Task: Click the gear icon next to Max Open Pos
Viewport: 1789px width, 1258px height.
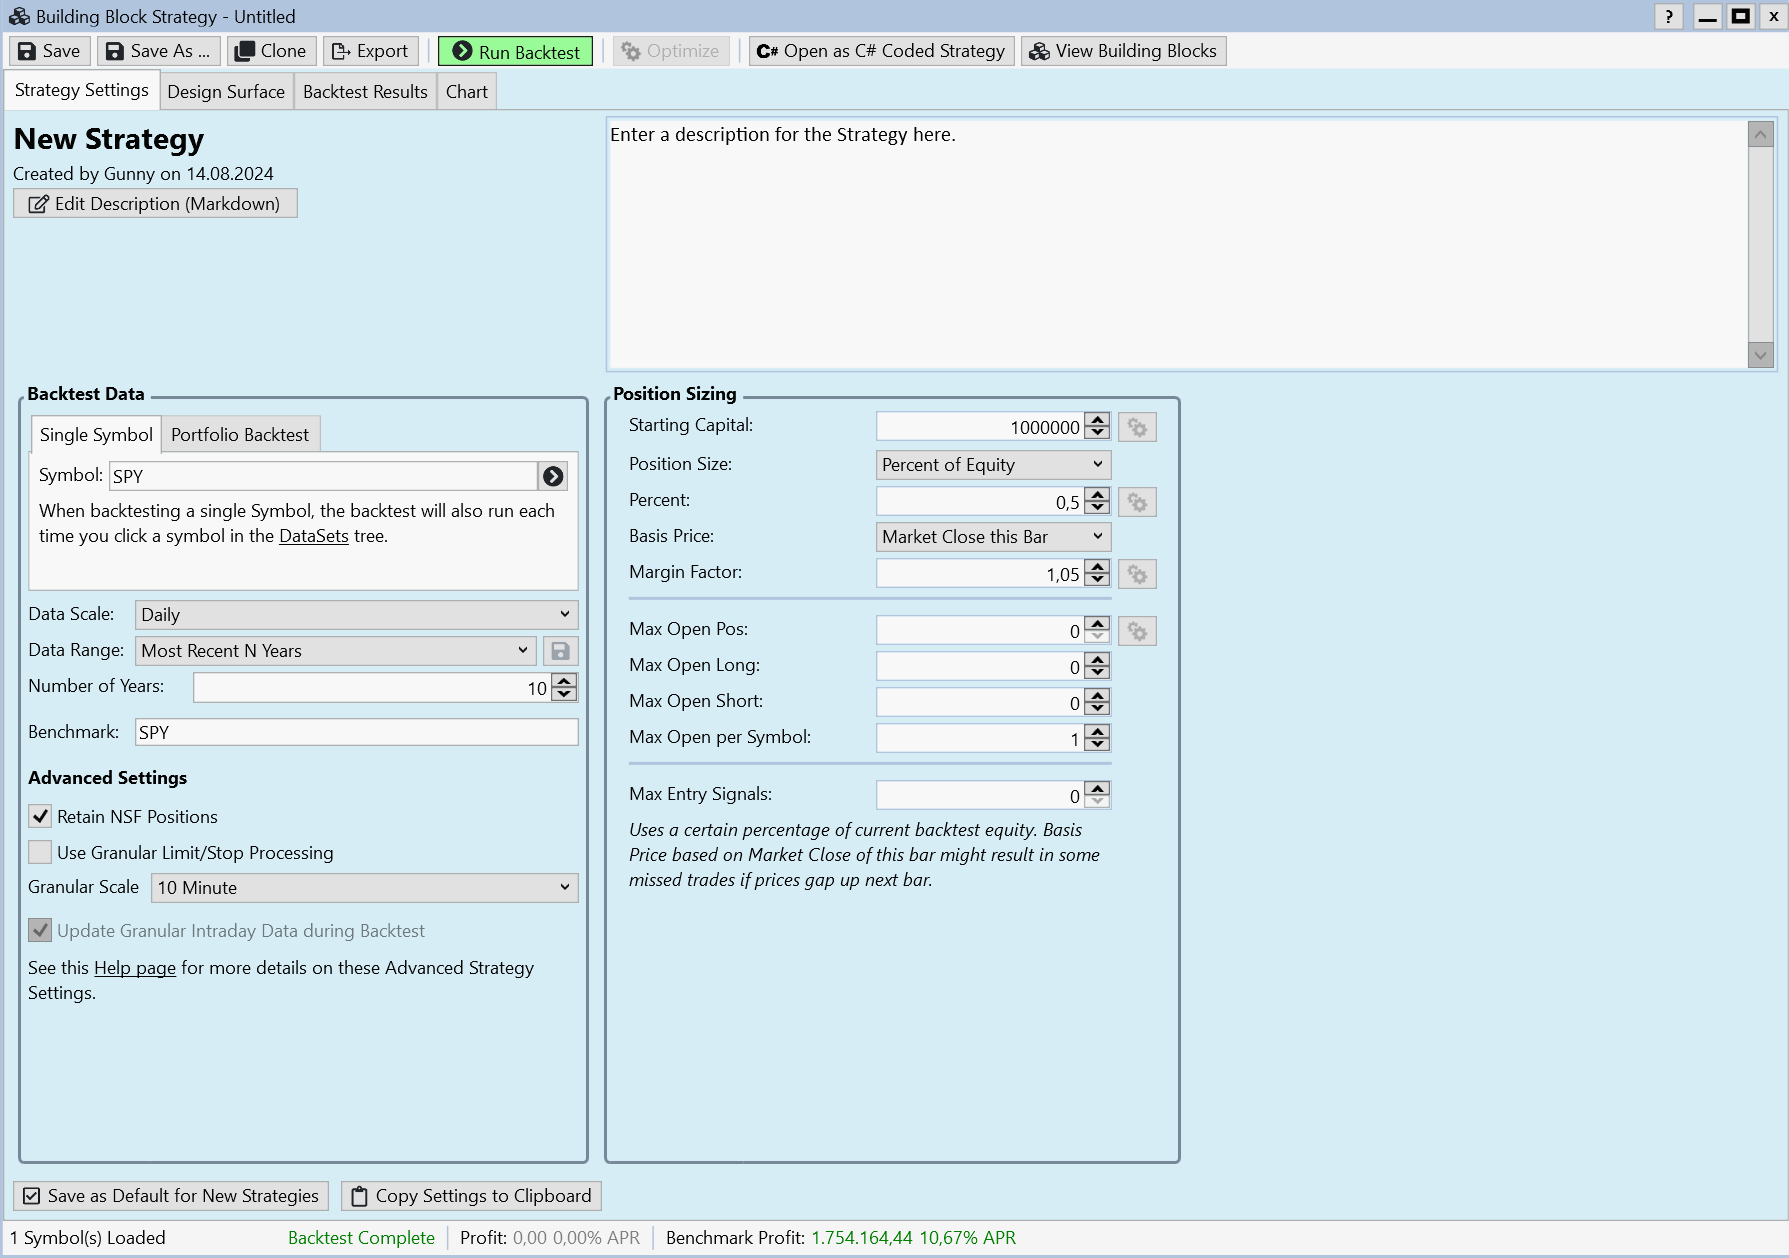Action: [1137, 631]
